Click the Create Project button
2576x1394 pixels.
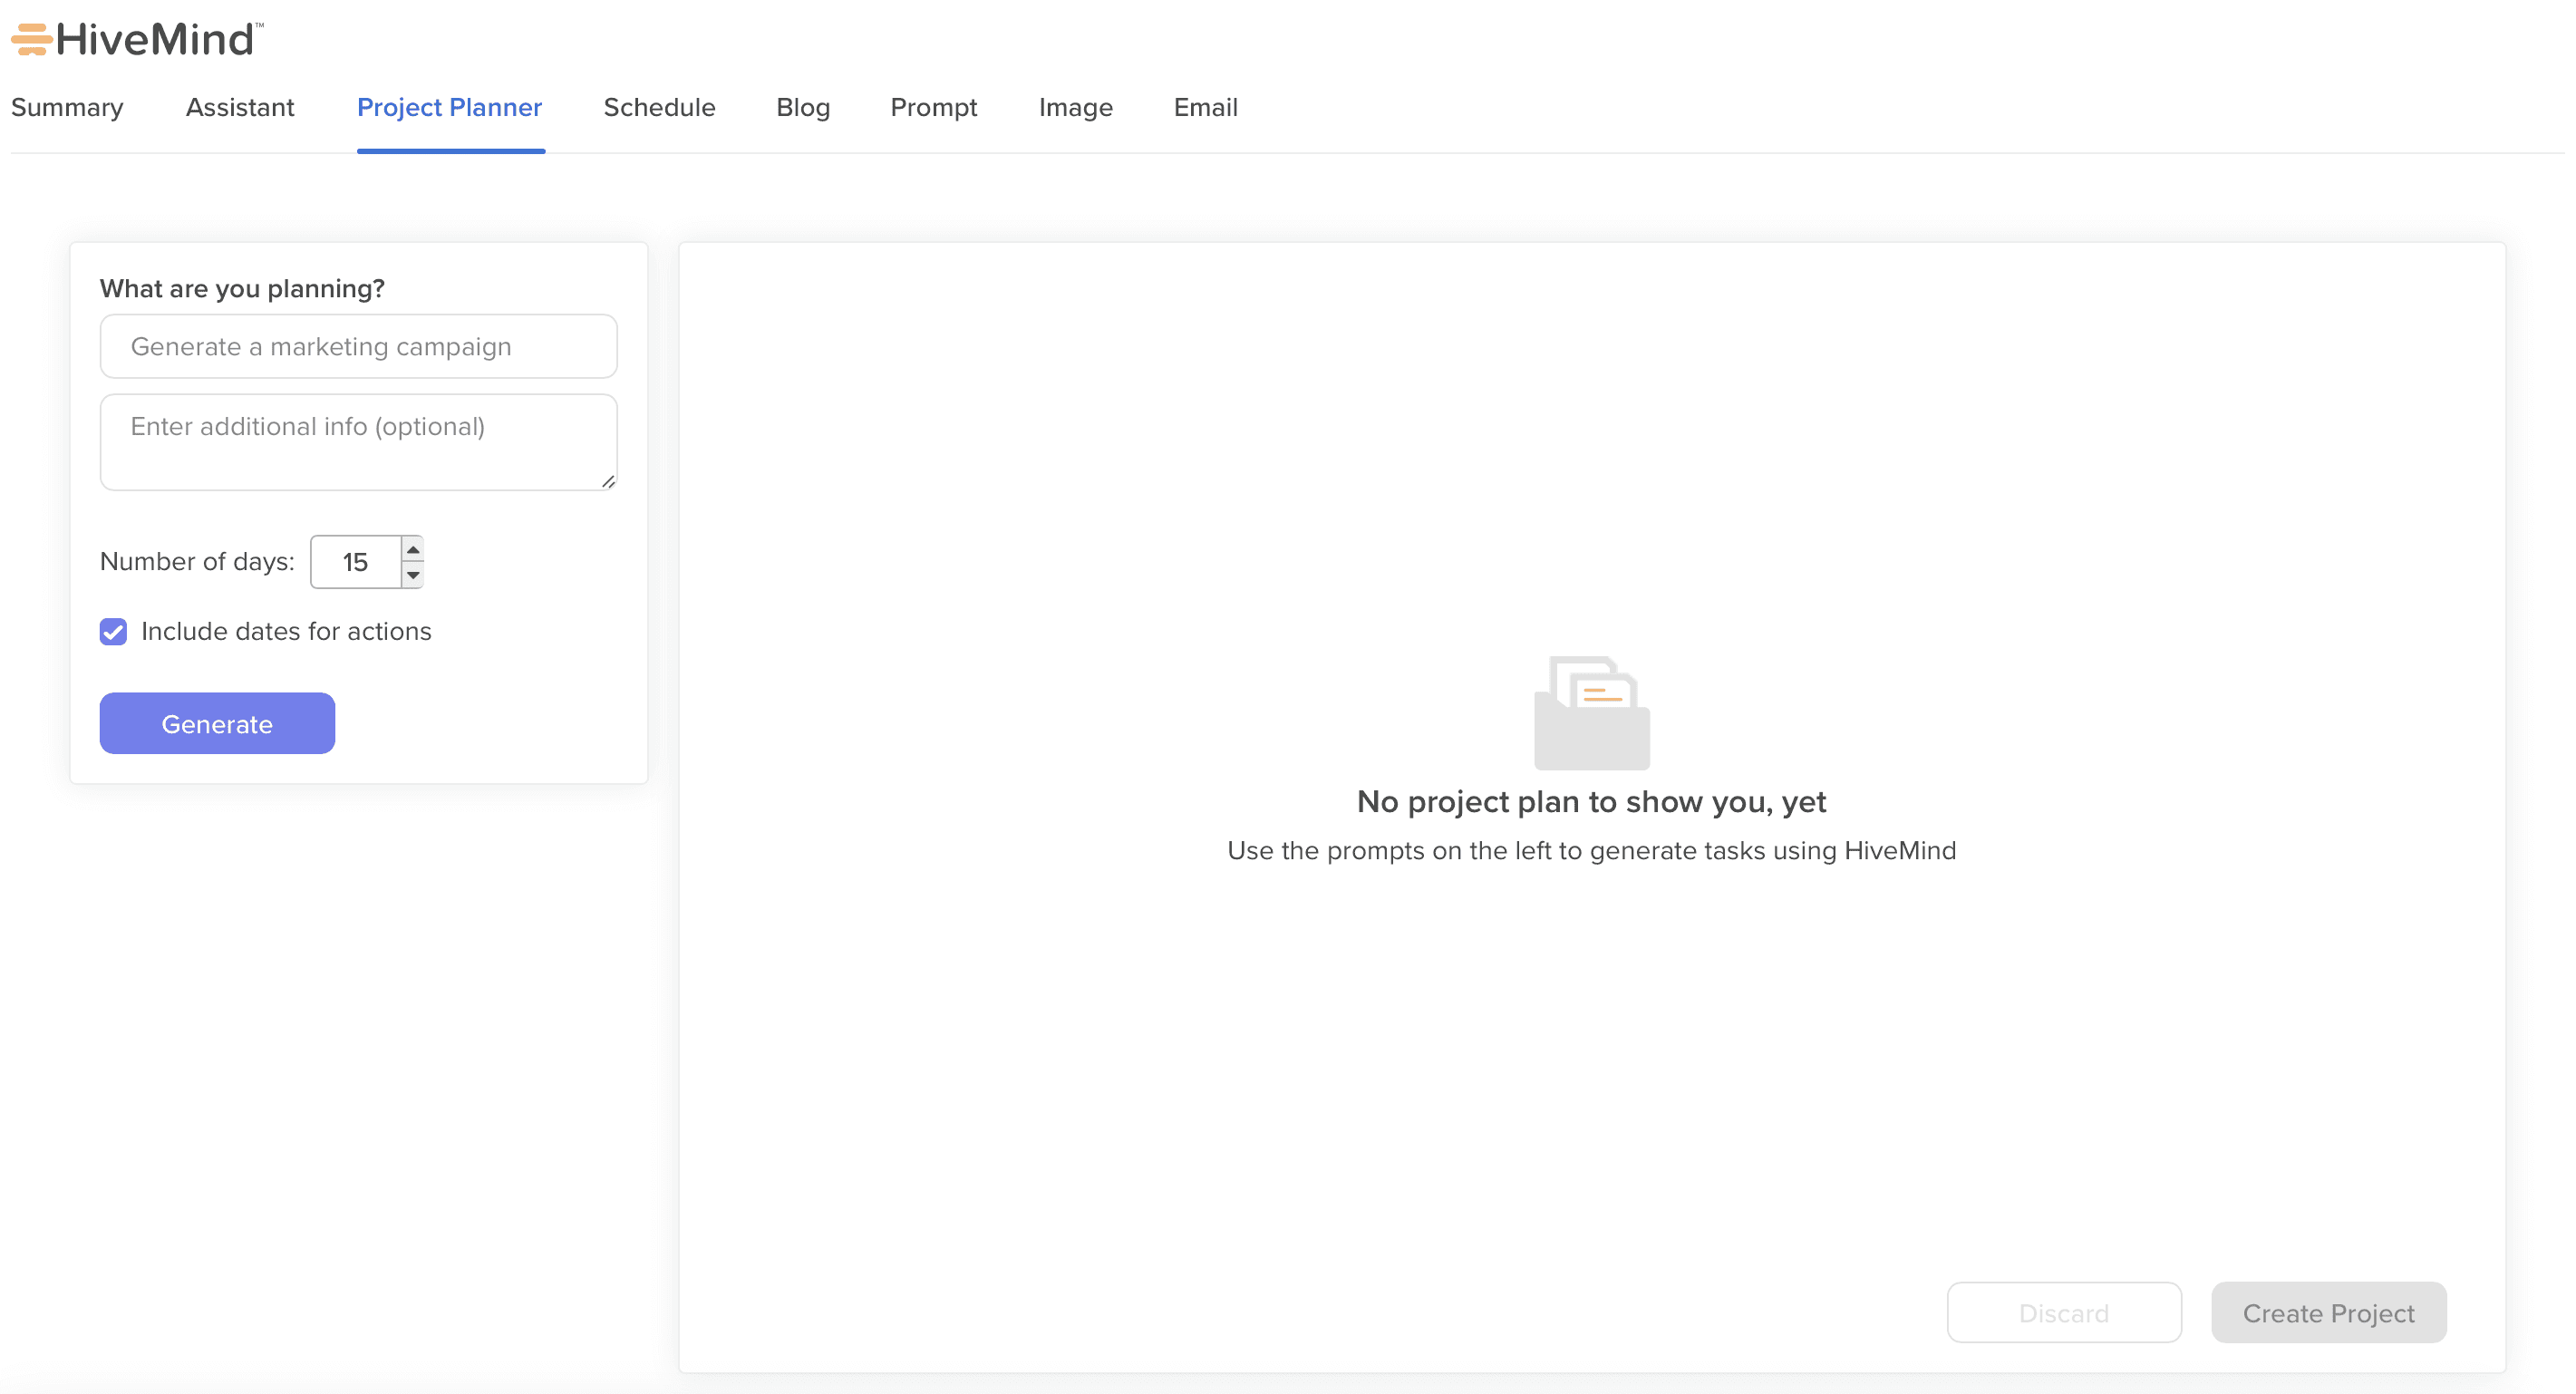point(2328,1312)
